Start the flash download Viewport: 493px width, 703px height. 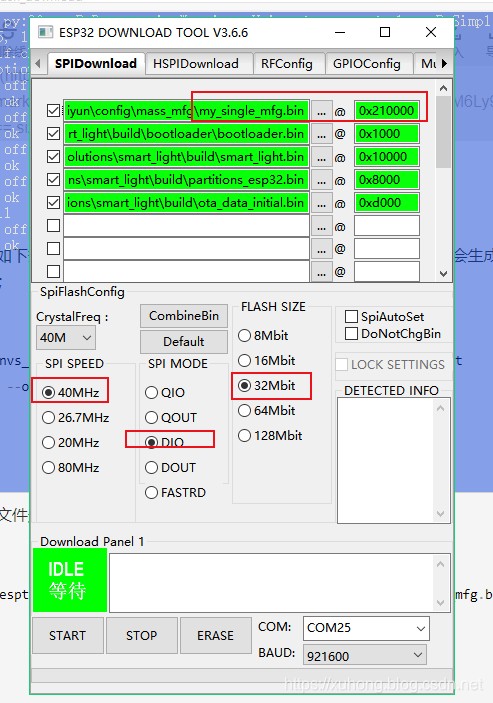(x=68, y=635)
